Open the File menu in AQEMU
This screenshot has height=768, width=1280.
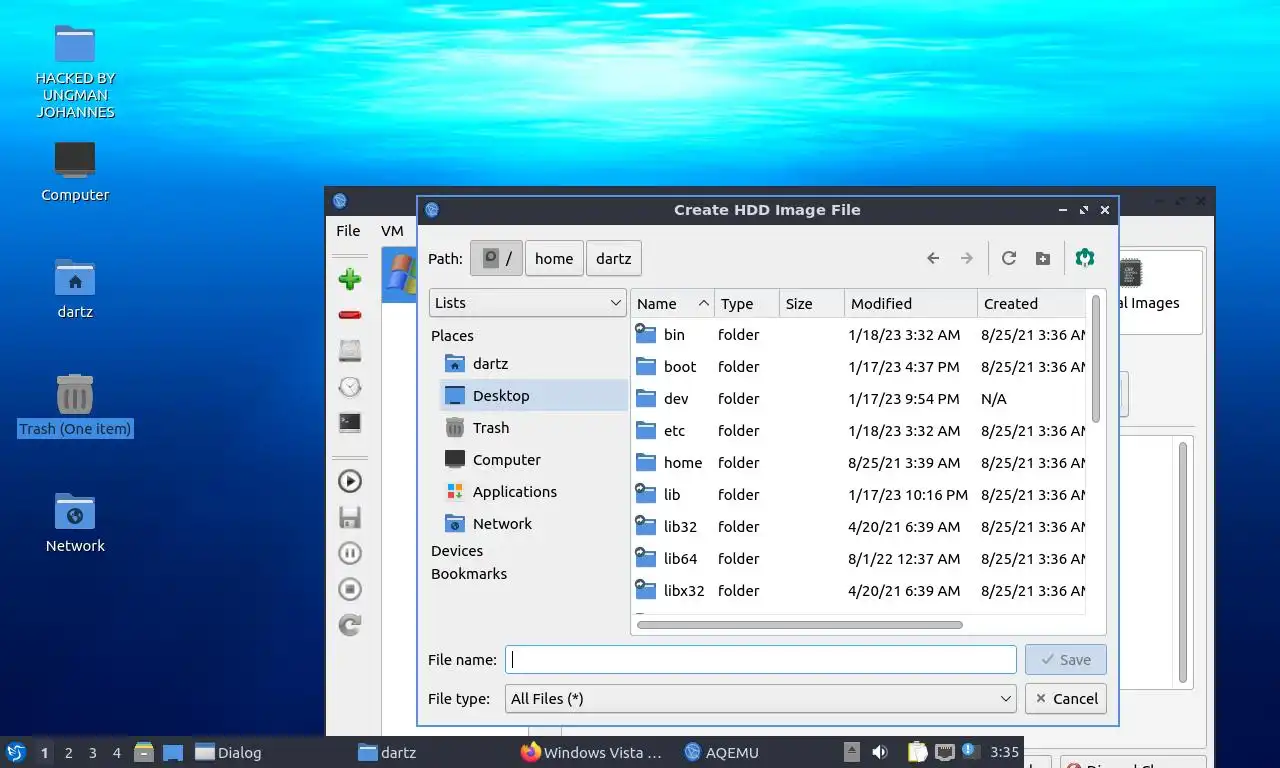tap(348, 231)
